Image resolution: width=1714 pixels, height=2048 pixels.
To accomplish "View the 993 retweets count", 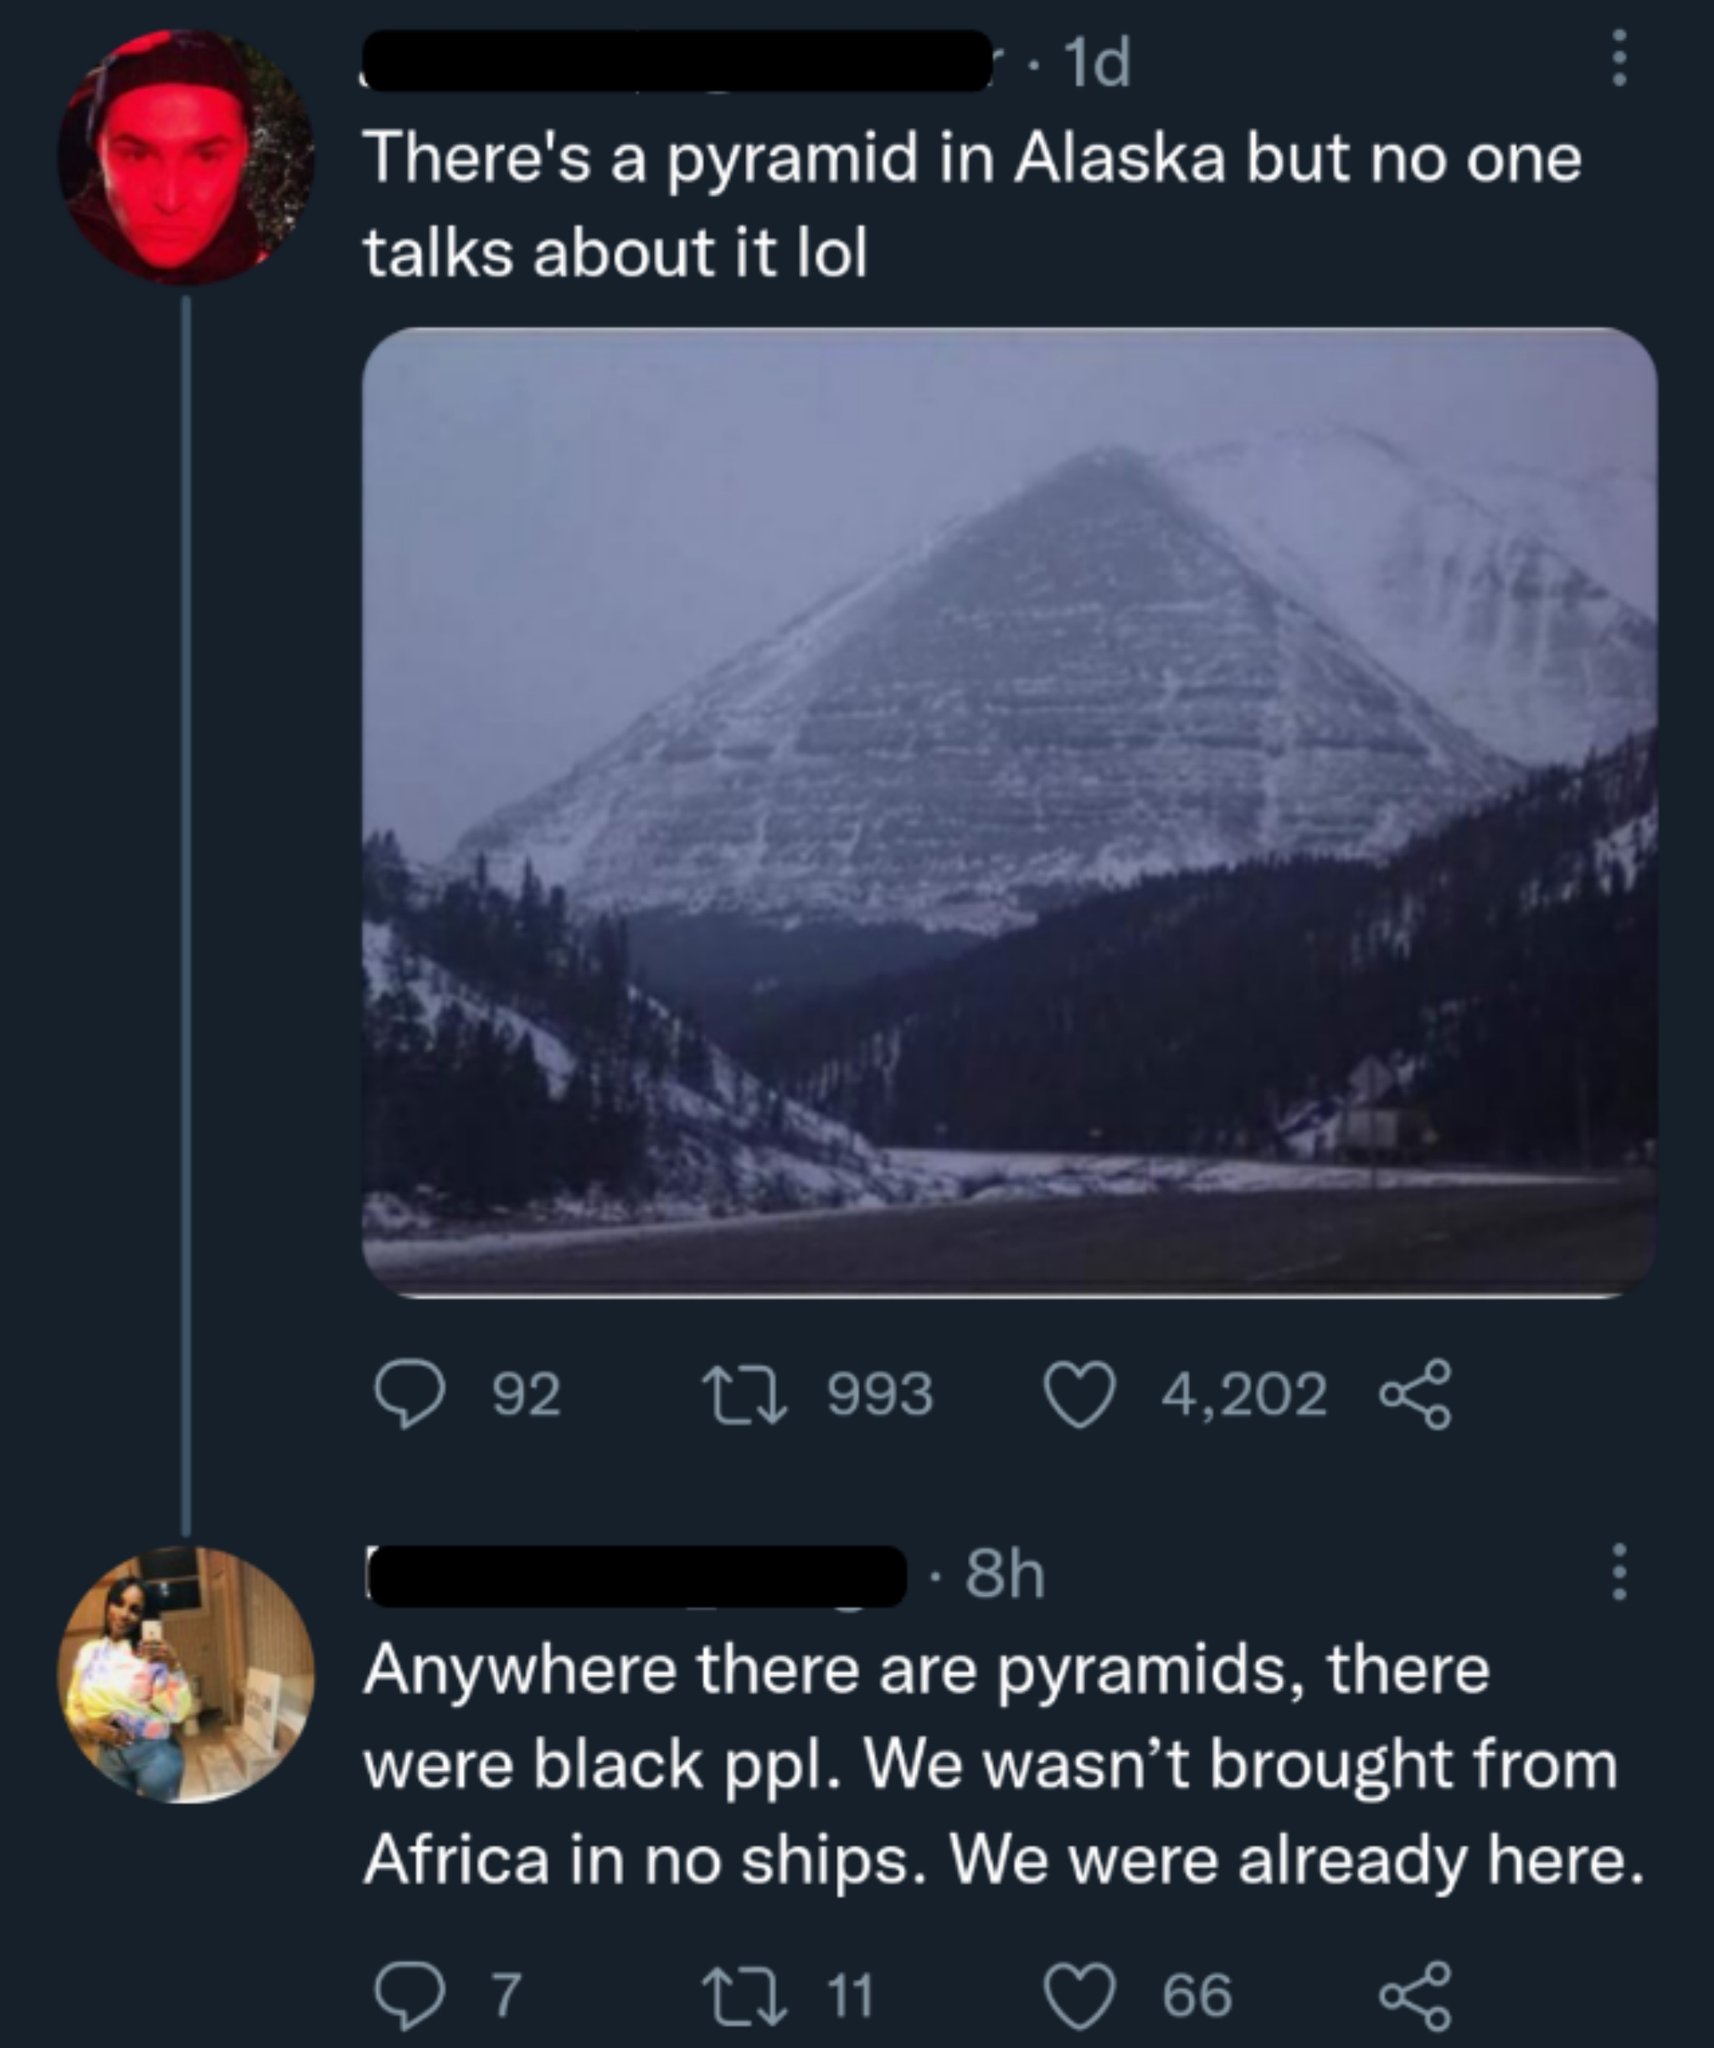I will point(879,1395).
